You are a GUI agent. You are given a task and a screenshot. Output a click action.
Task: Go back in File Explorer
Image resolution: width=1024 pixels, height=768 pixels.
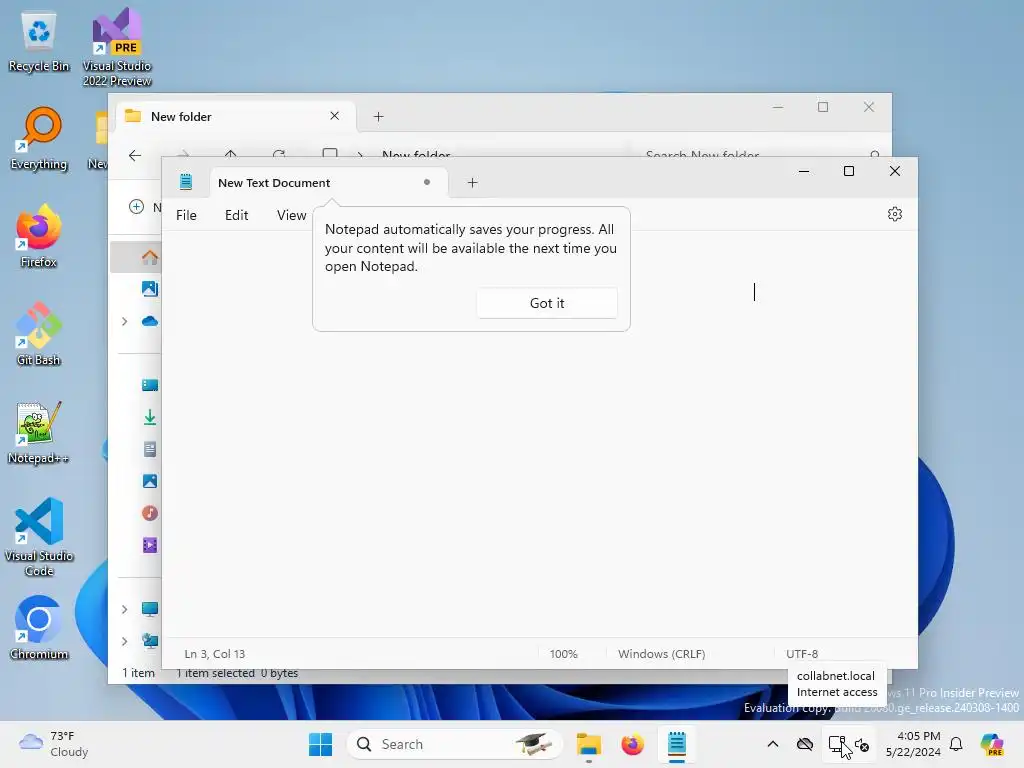coord(135,155)
